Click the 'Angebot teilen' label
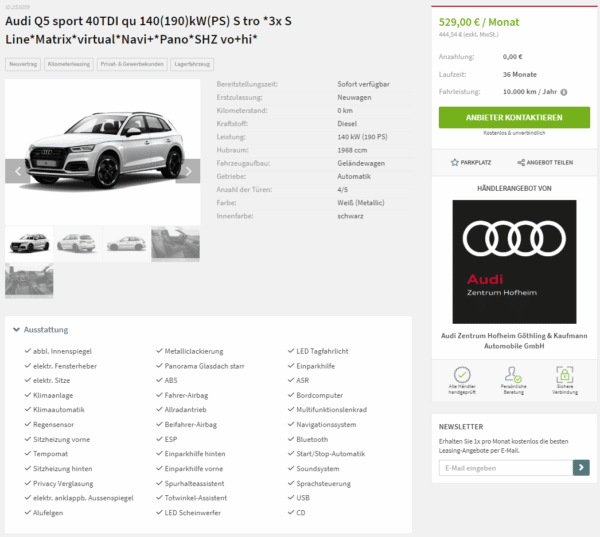 click(x=549, y=163)
